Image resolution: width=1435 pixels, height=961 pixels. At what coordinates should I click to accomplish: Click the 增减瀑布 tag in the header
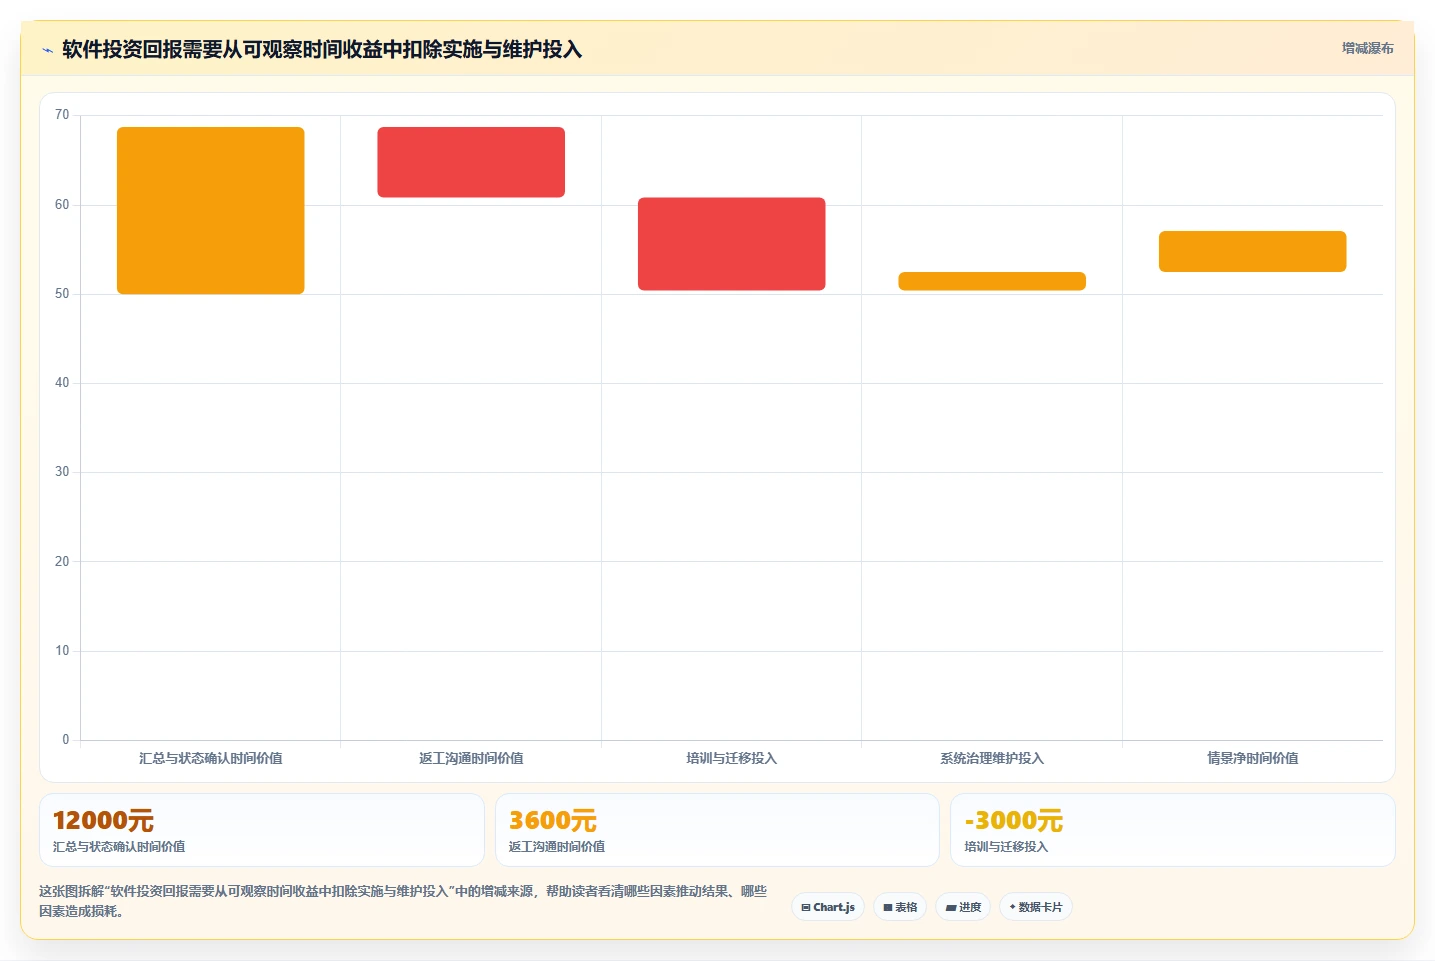coord(1367,48)
